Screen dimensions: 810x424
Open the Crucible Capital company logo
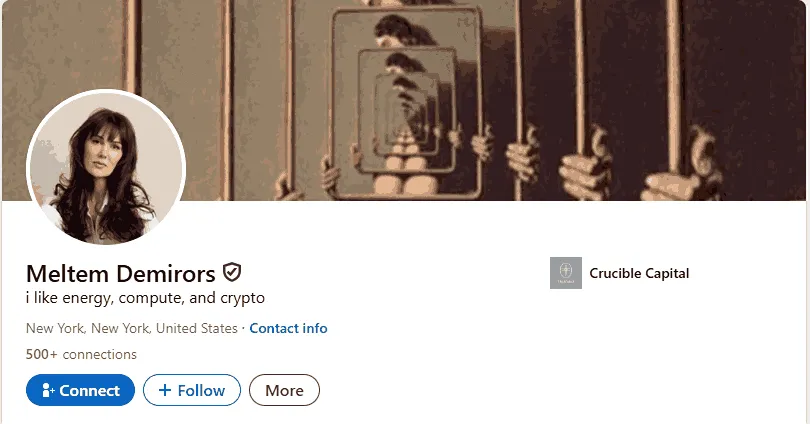tap(566, 273)
